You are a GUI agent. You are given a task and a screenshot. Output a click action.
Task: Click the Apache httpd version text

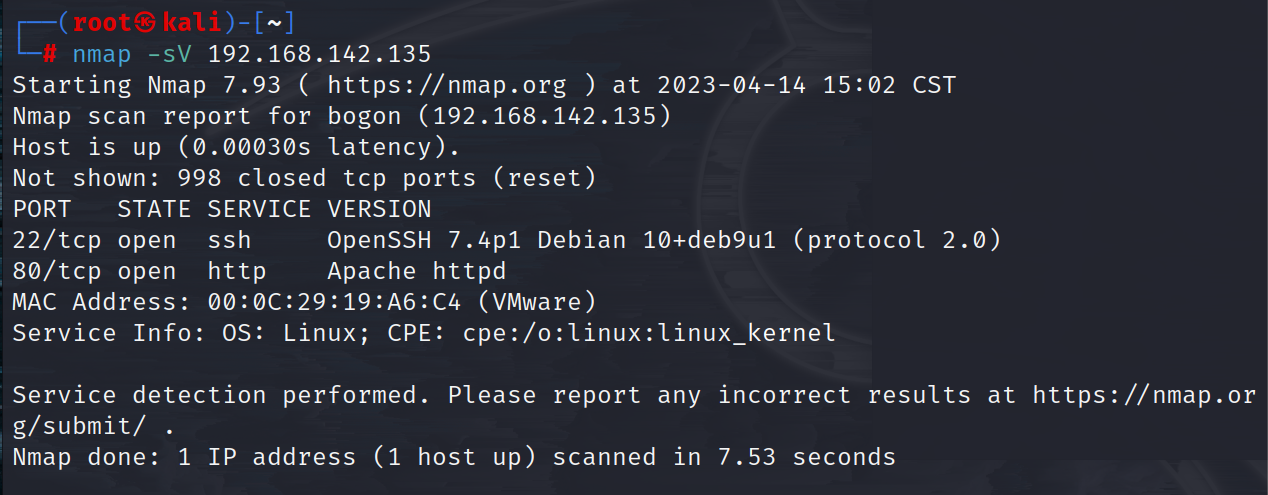click(416, 271)
